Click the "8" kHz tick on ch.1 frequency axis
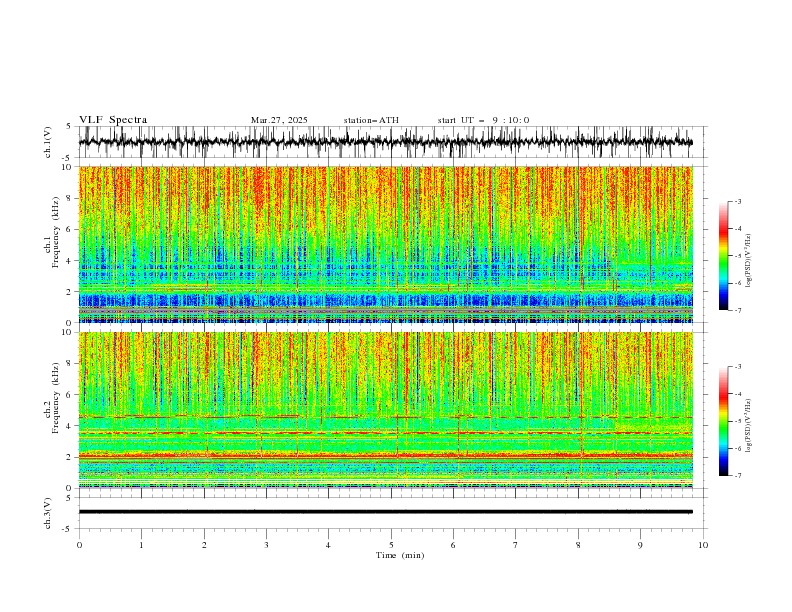The height and width of the screenshot is (612, 792). tap(71, 198)
